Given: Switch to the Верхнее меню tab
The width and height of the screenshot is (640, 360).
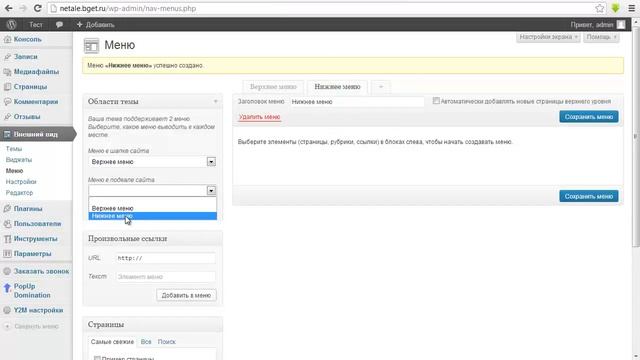Looking at the screenshot, I should [x=273, y=87].
